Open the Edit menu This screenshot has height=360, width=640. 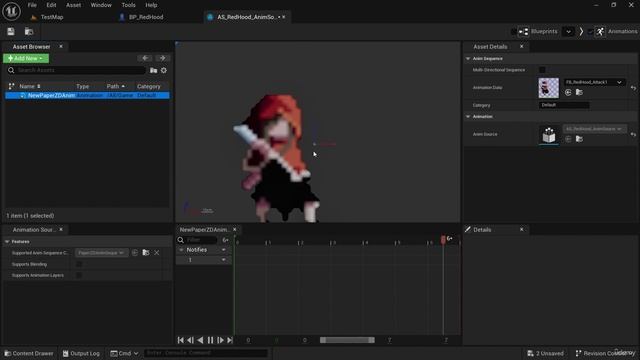(51, 5)
